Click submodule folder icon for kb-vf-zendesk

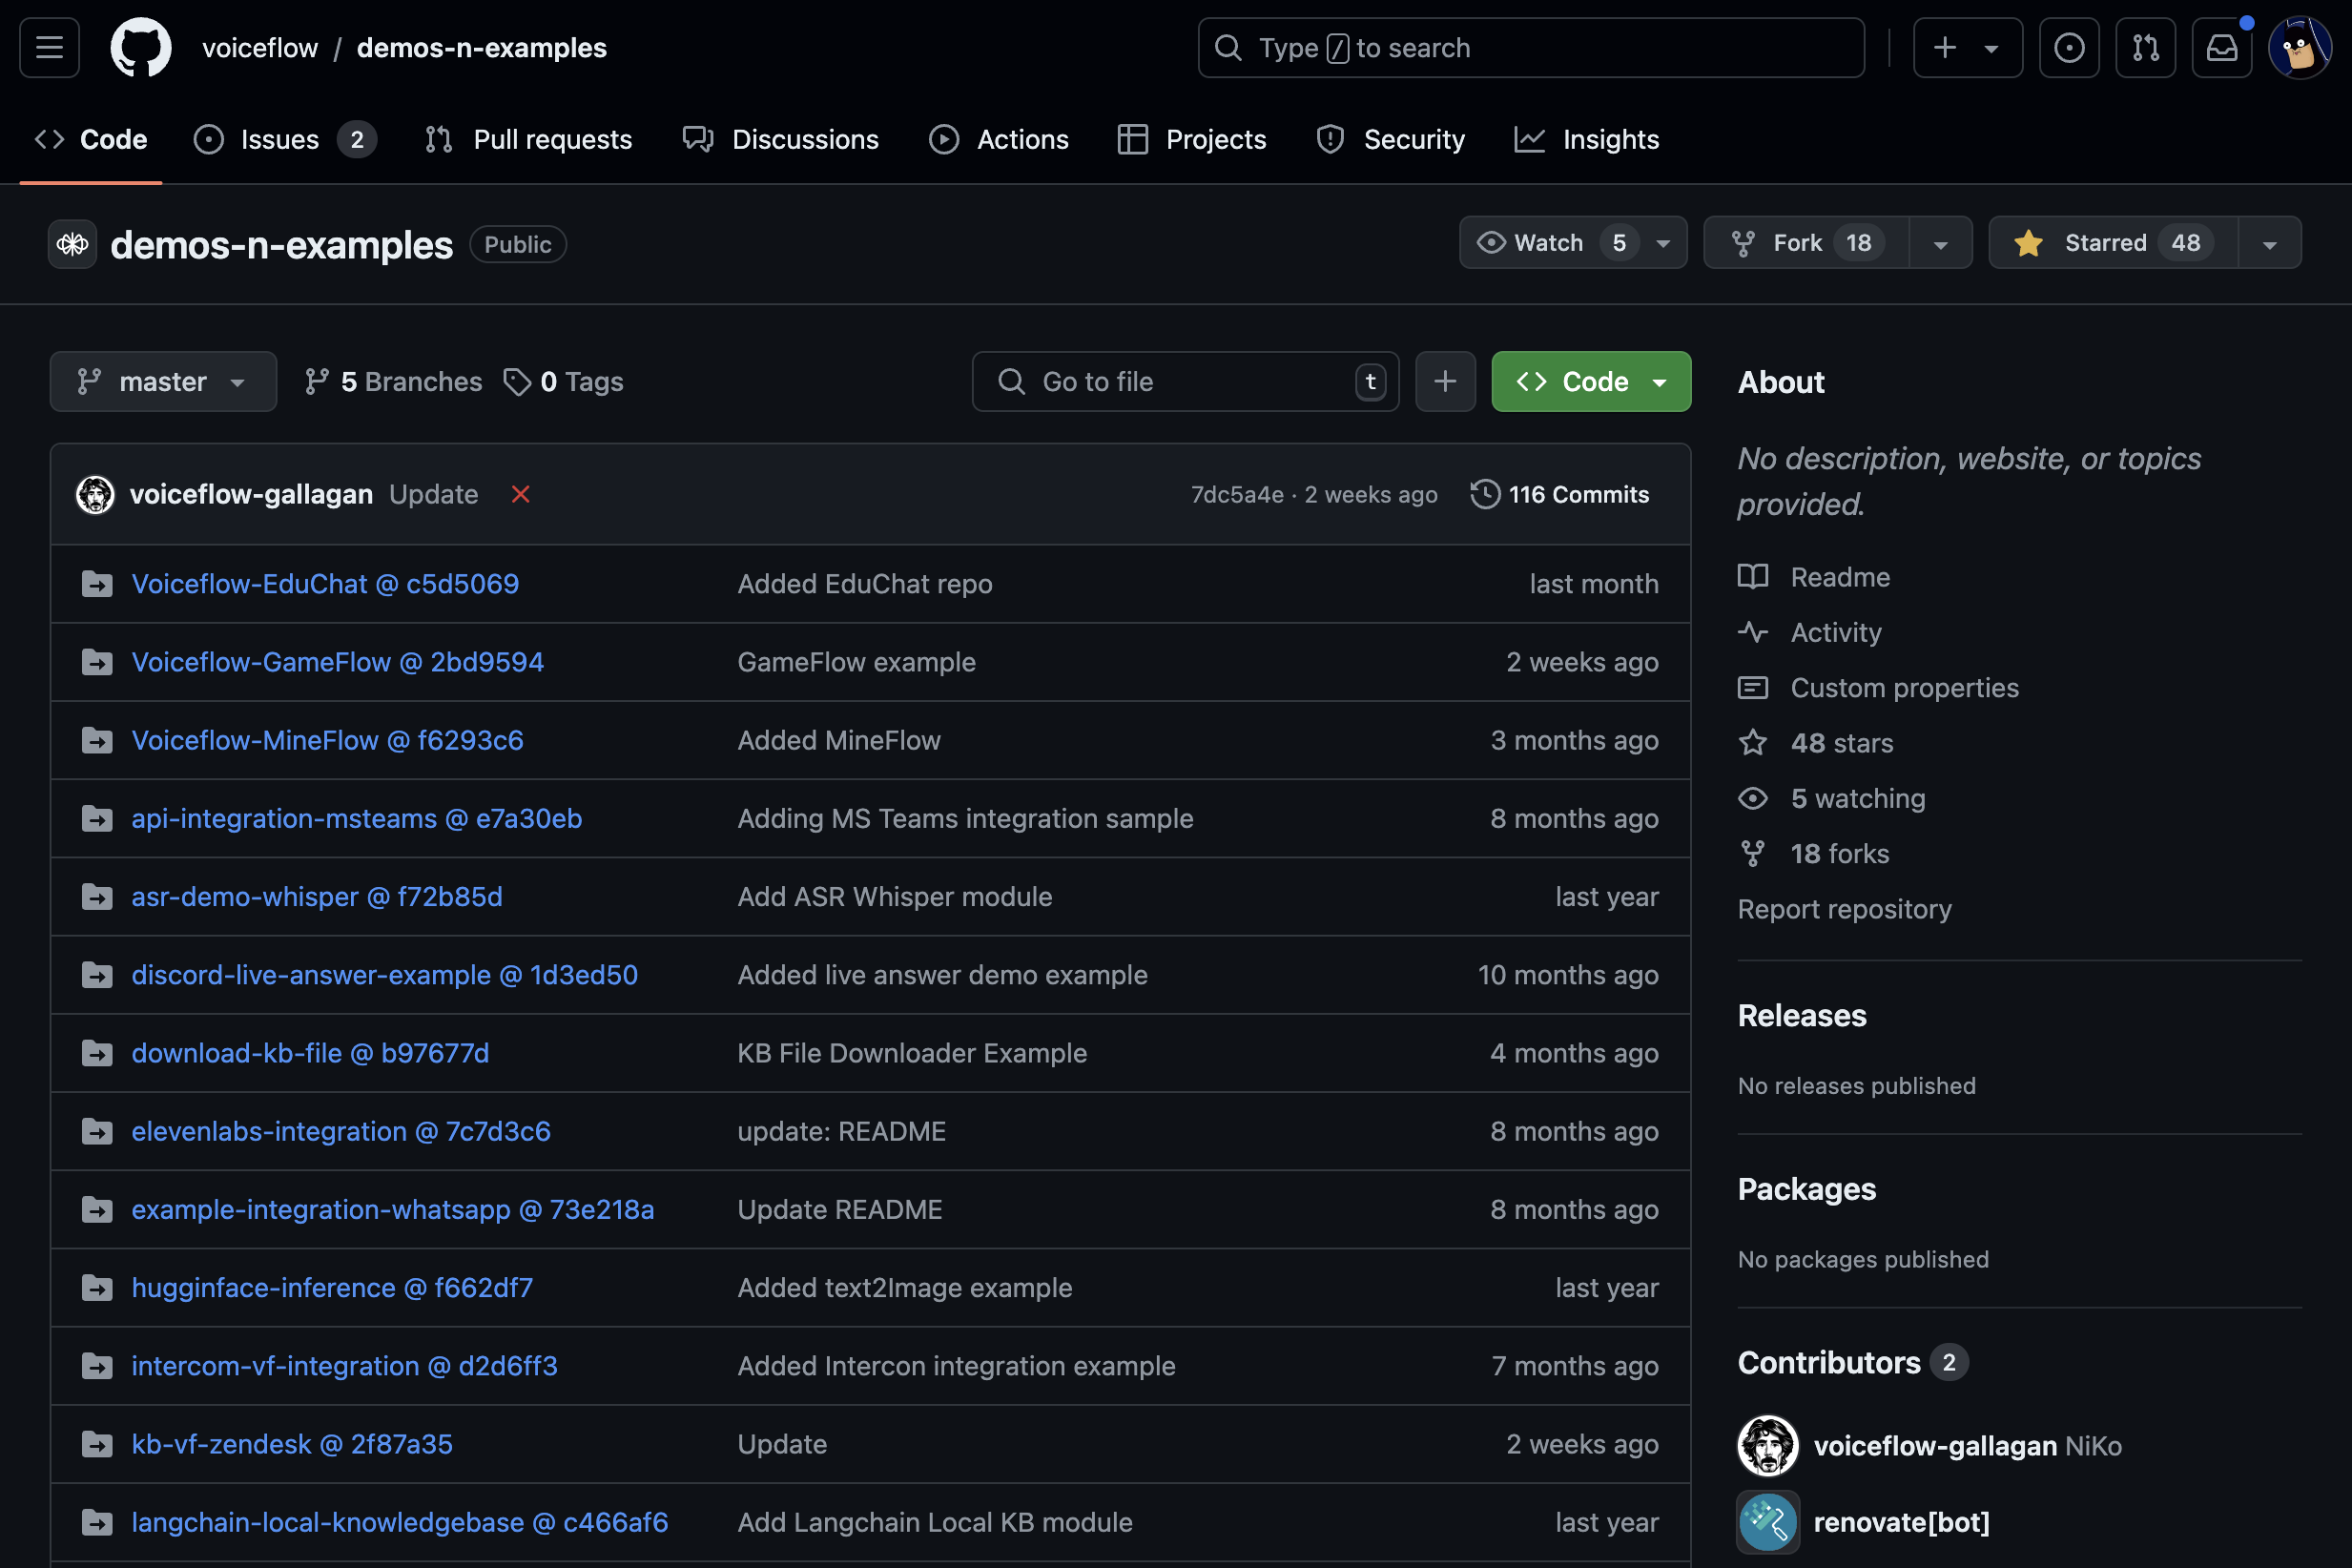[x=97, y=1444]
